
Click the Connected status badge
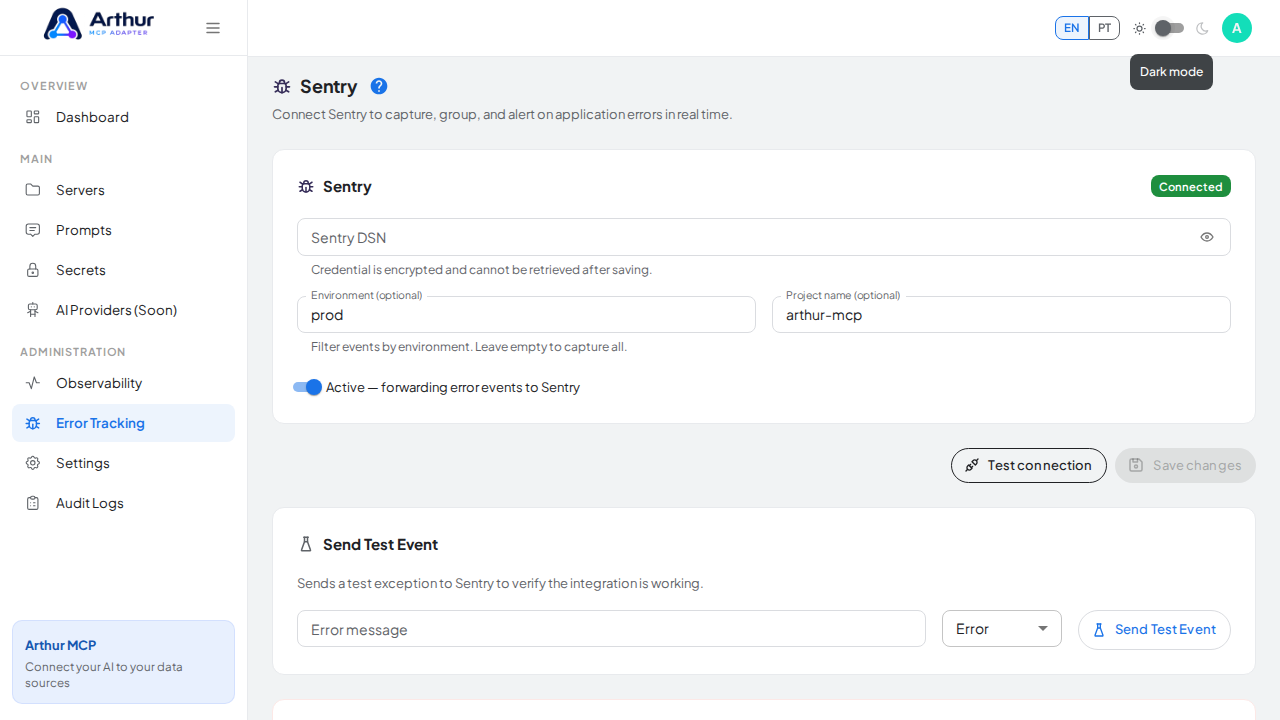(1191, 187)
